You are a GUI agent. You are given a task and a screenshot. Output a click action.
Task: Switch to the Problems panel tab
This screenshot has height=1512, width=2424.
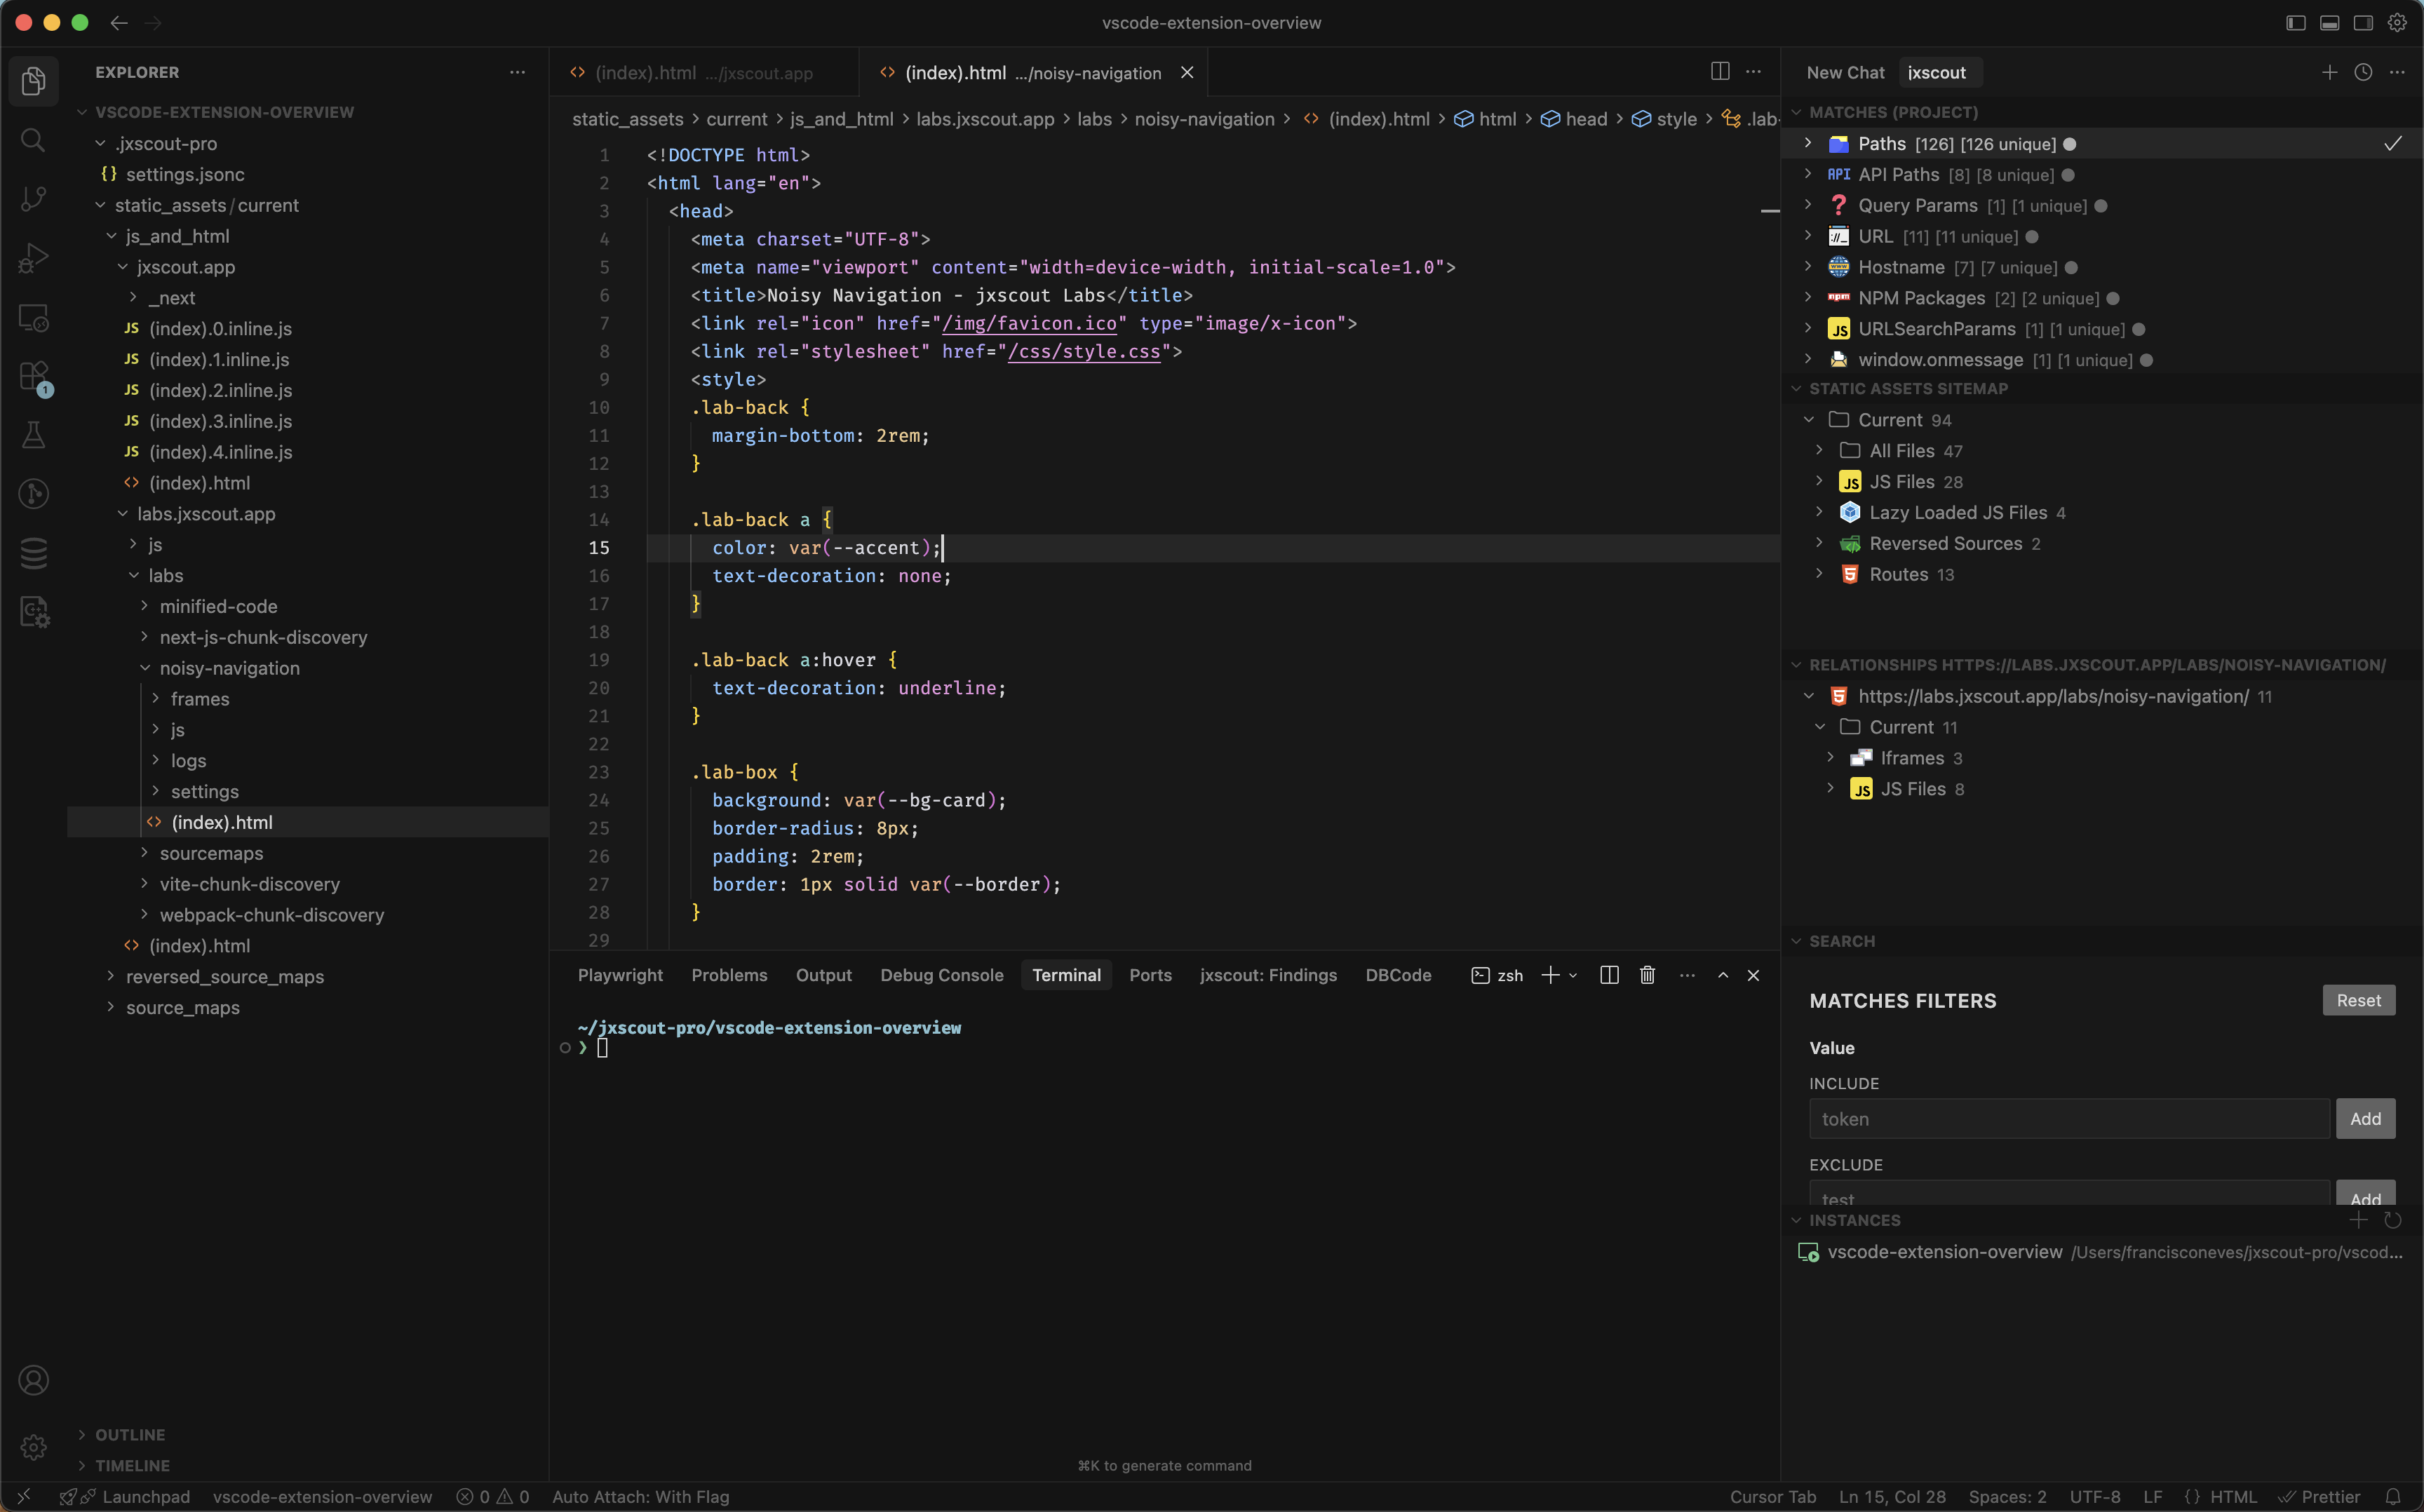[729, 975]
